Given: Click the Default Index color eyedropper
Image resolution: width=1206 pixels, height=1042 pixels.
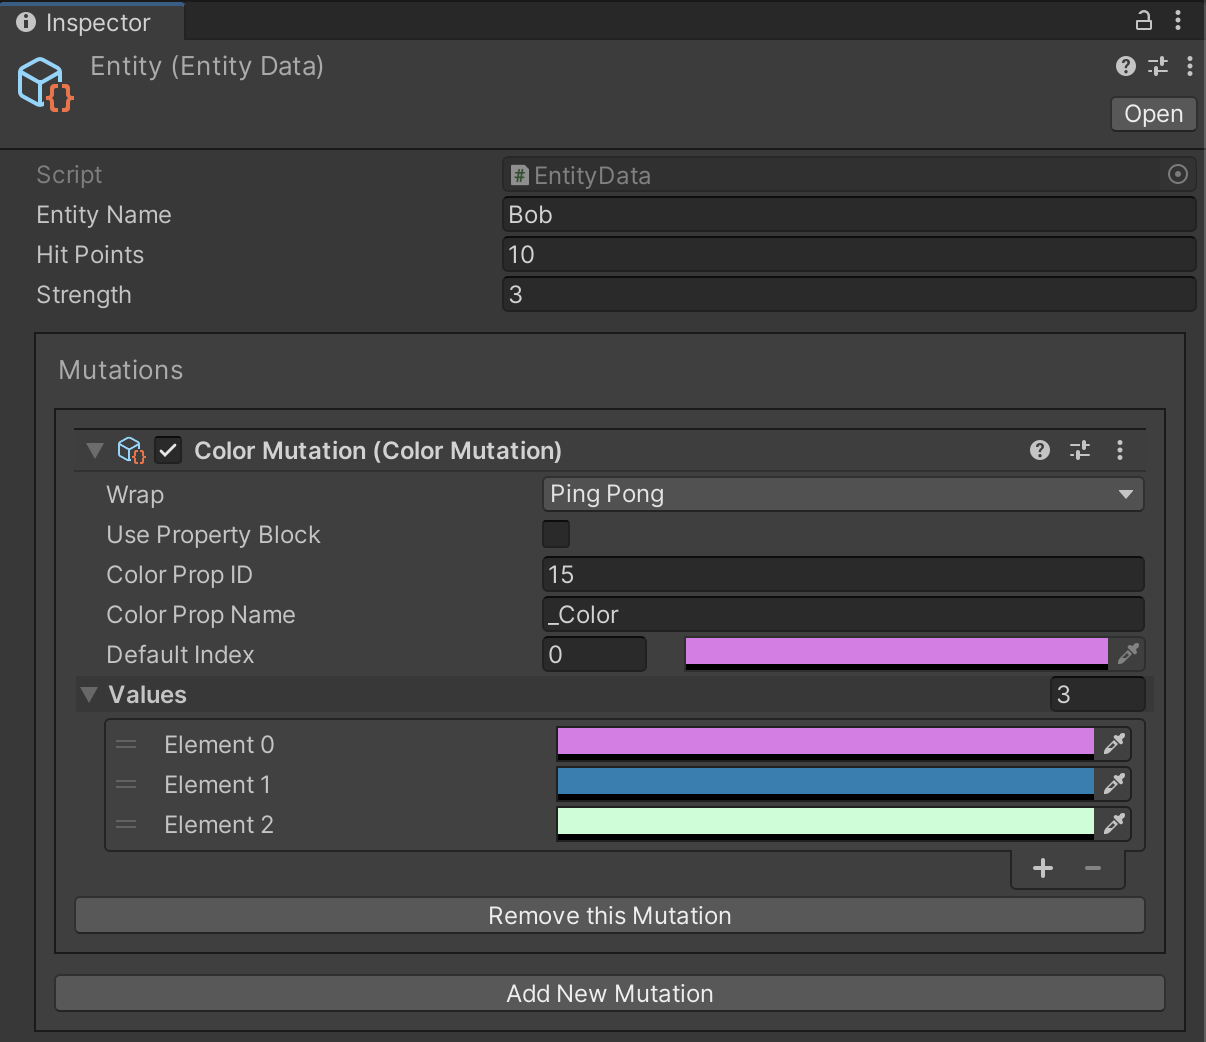Looking at the screenshot, I should click(x=1128, y=654).
